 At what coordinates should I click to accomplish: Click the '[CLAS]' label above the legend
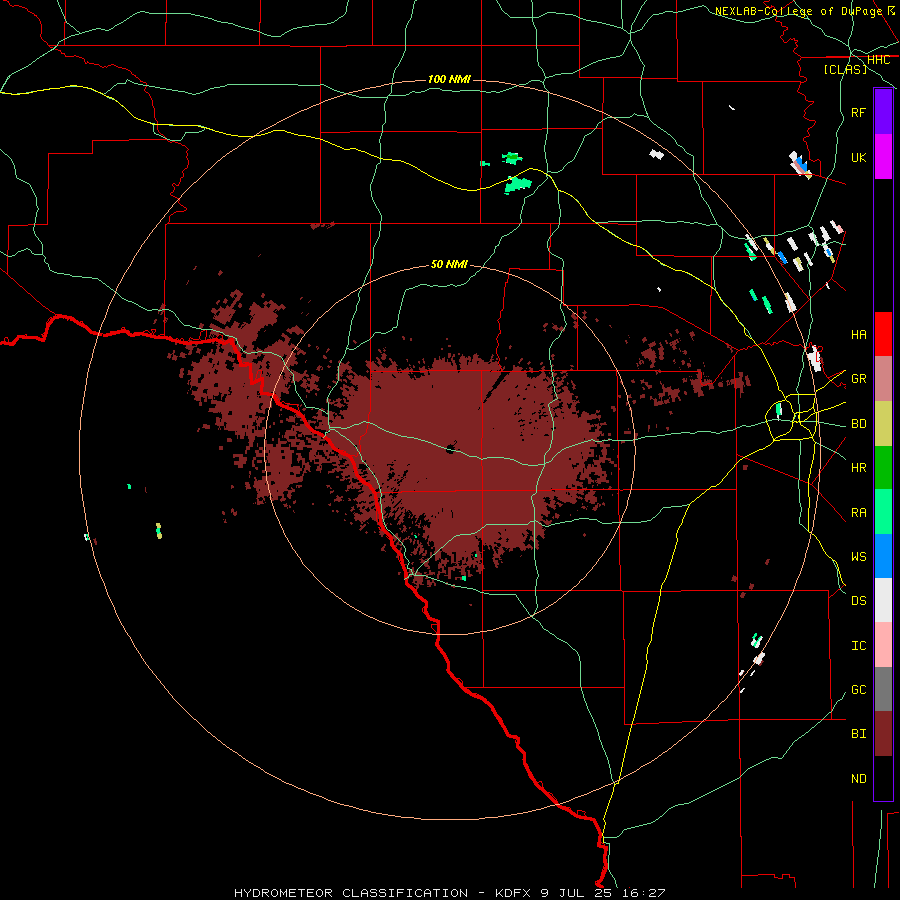pos(845,69)
